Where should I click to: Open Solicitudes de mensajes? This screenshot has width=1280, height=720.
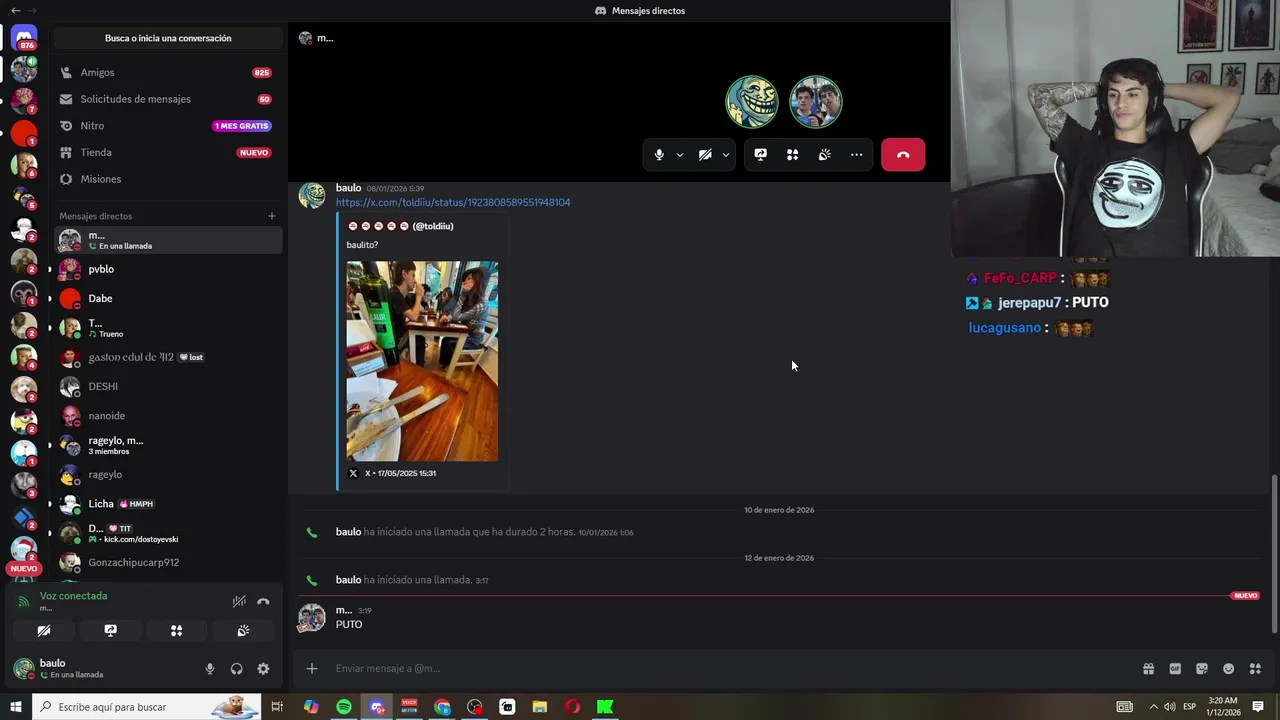168,99
